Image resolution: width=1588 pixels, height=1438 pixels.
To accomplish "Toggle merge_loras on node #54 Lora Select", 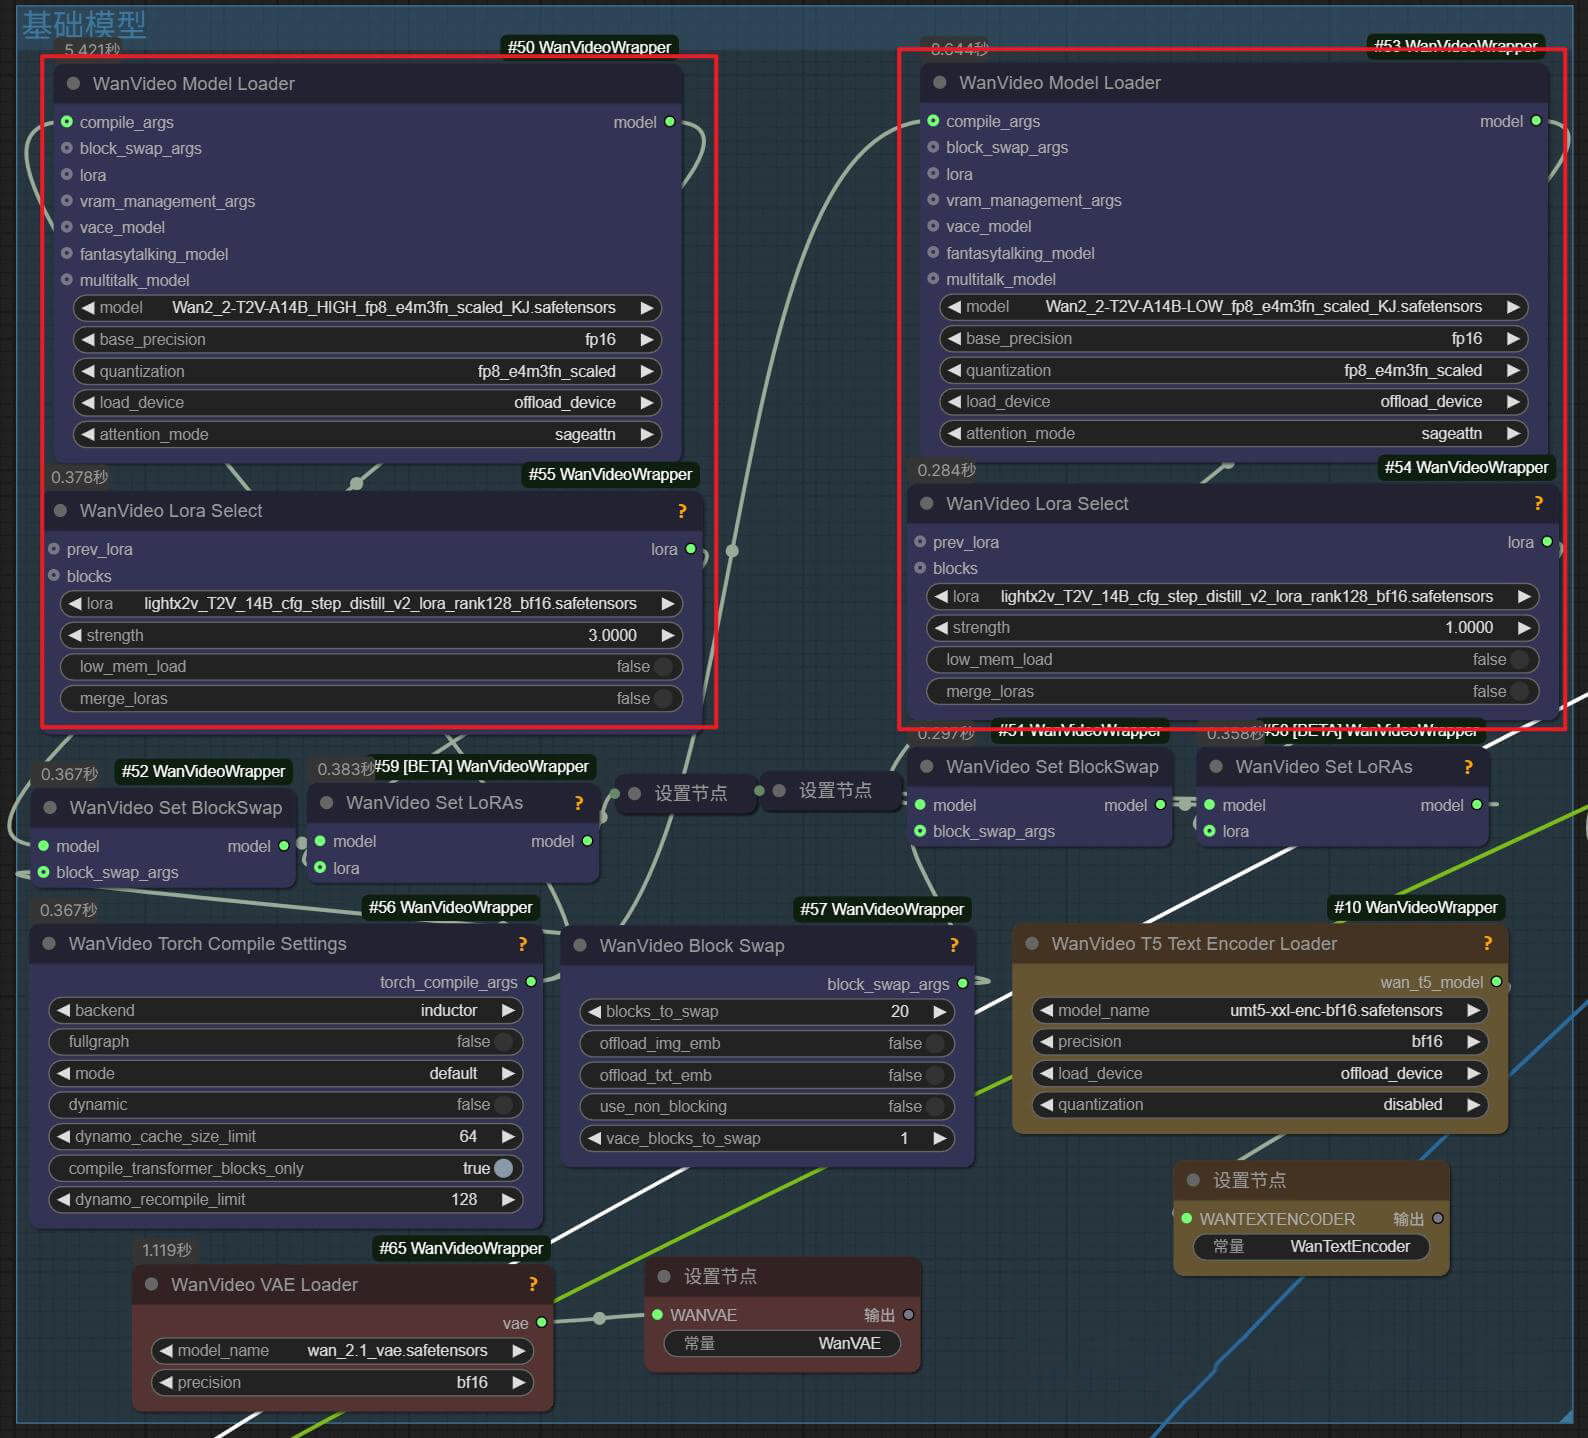I will (x=1232, y=691).
